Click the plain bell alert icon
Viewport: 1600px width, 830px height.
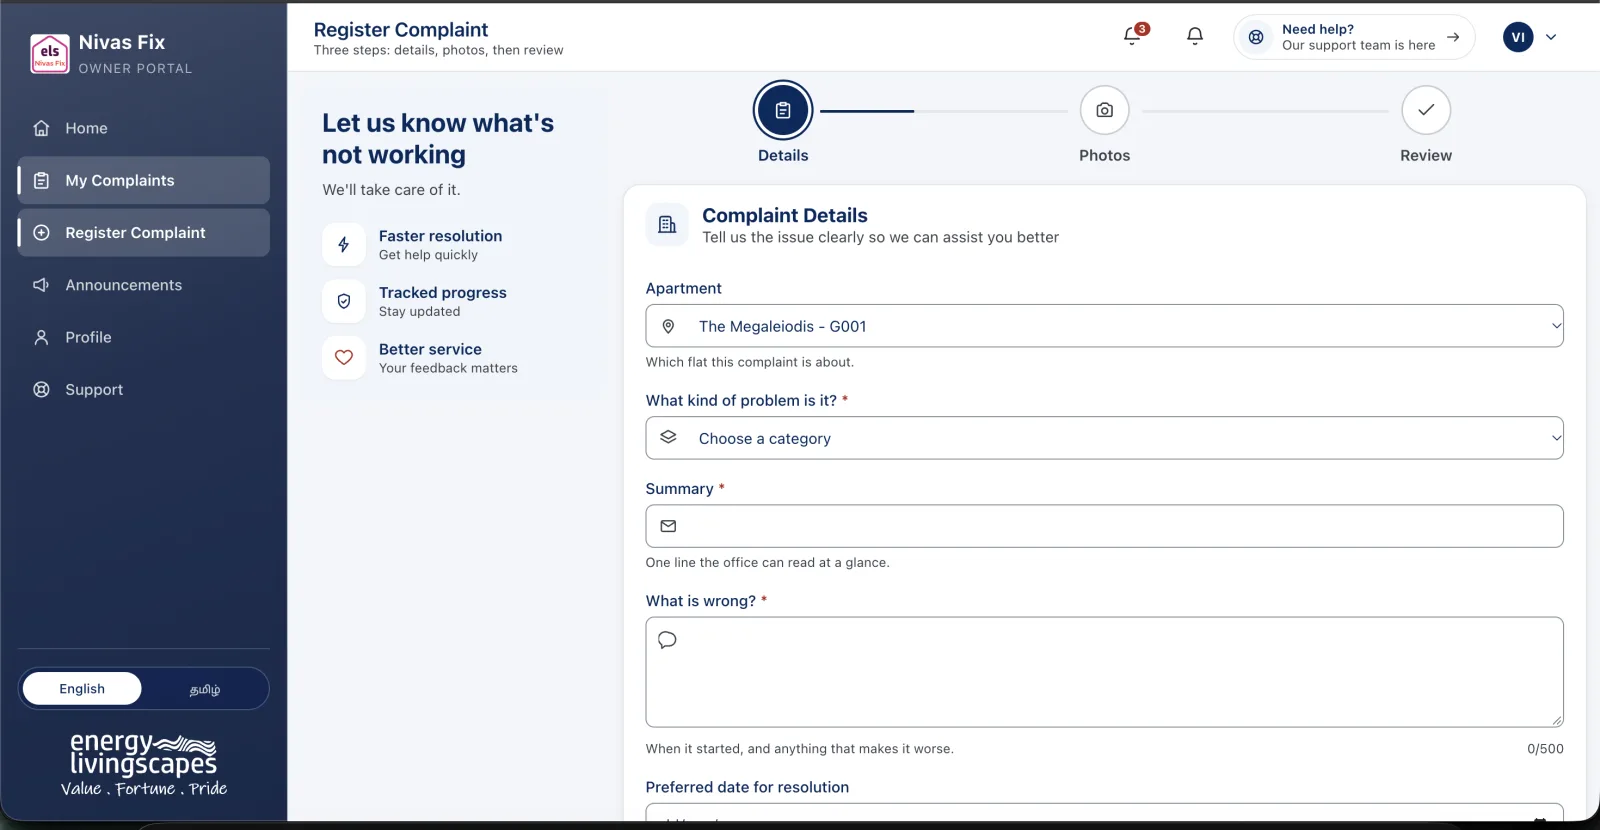click(1195, 36)
